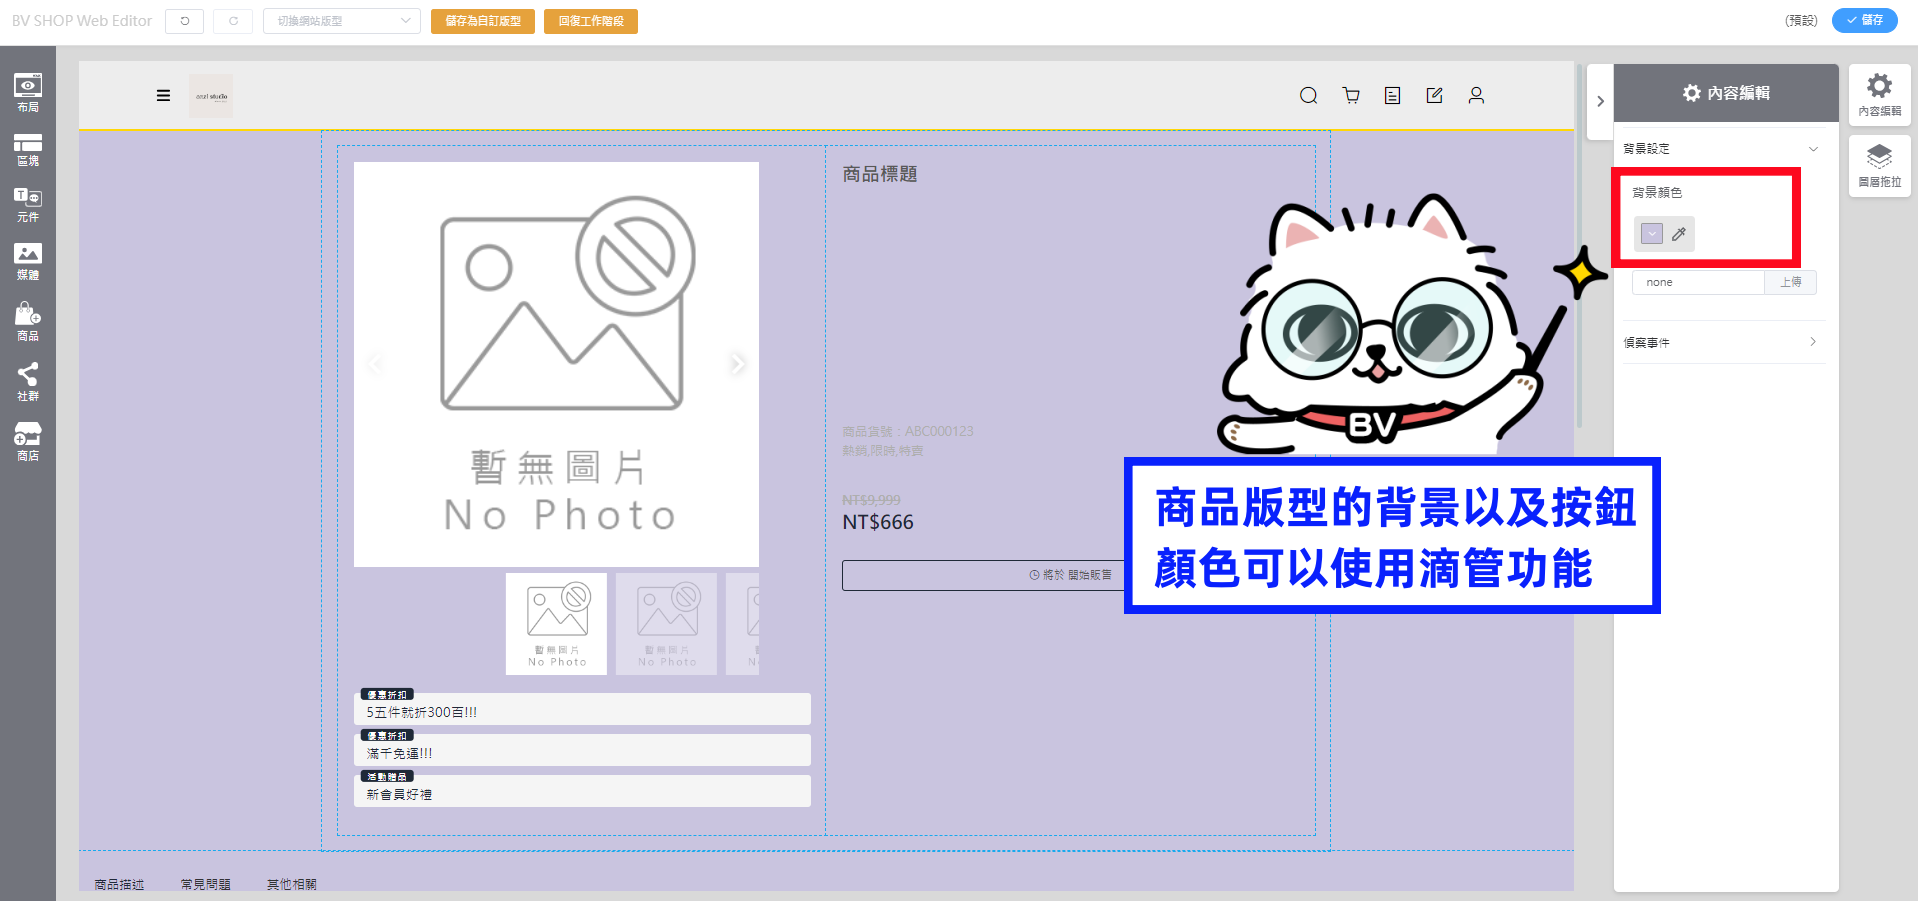Activate the eyedropper tool for background color
This screenshot has height=901, width=1918.
1679,234
